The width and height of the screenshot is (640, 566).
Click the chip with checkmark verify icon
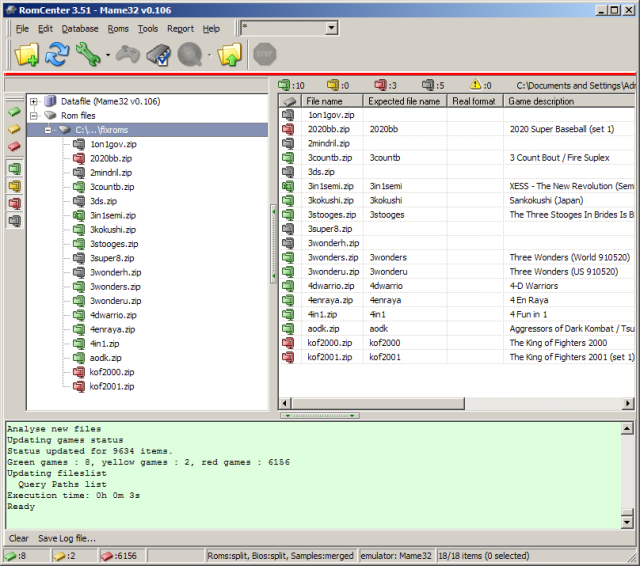click(x=158, y=55)
